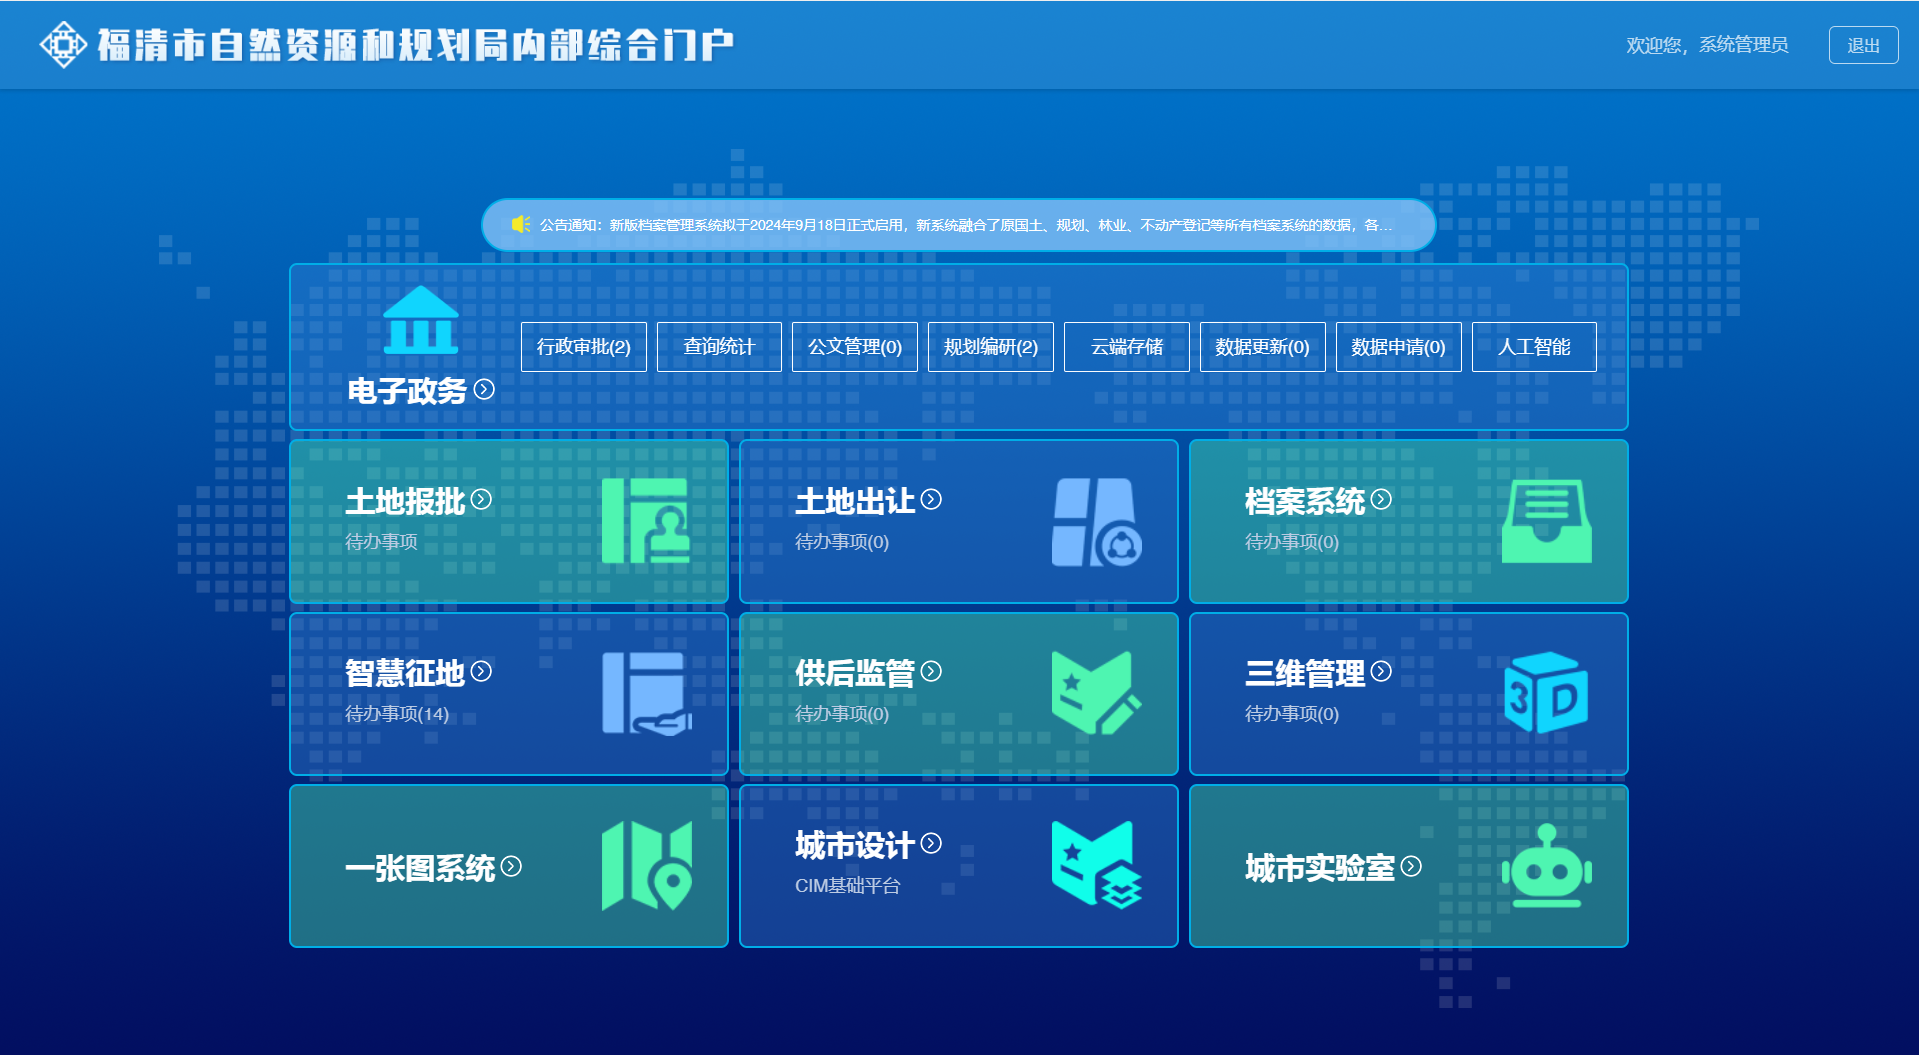This screenshot has width=1919, height=1055.
Task: Click 待办事项 under 土地报批
Action: [381, 542]
